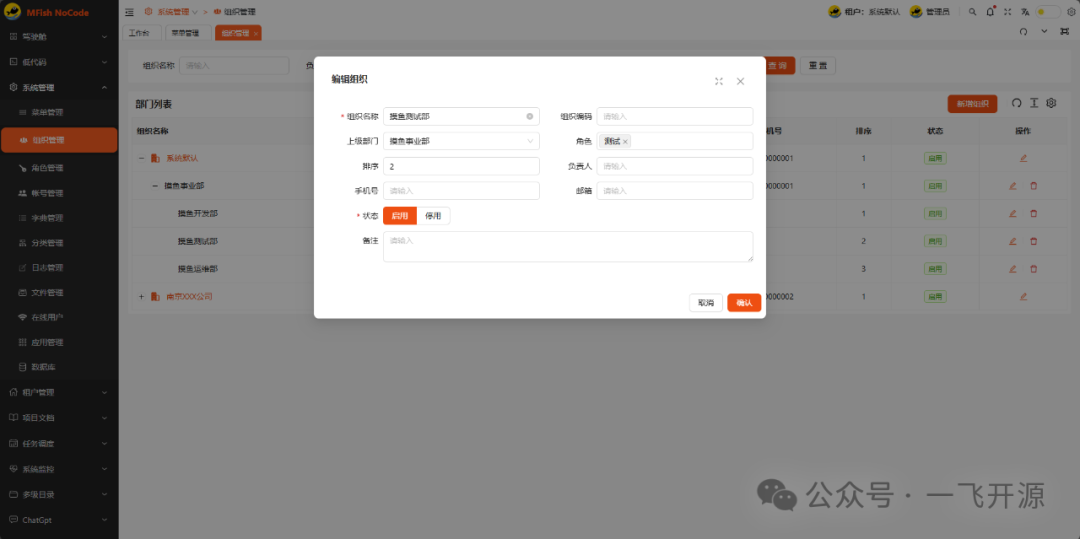
Task: Click the 确认 button
Action: [x=744, y=303]
